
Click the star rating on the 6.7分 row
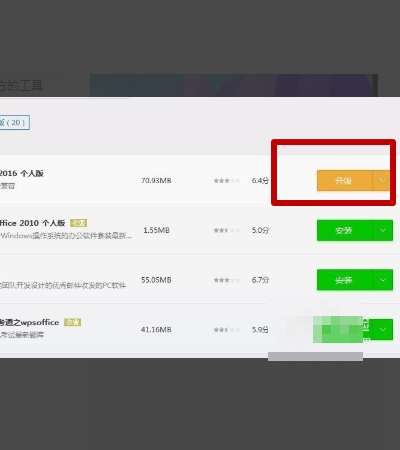(x=227, y=280)
